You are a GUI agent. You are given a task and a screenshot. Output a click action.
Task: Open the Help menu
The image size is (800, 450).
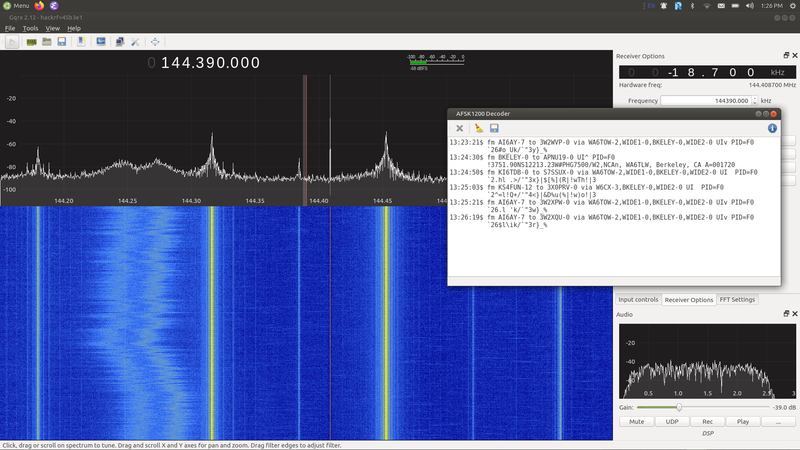click(x=74, y=29)
